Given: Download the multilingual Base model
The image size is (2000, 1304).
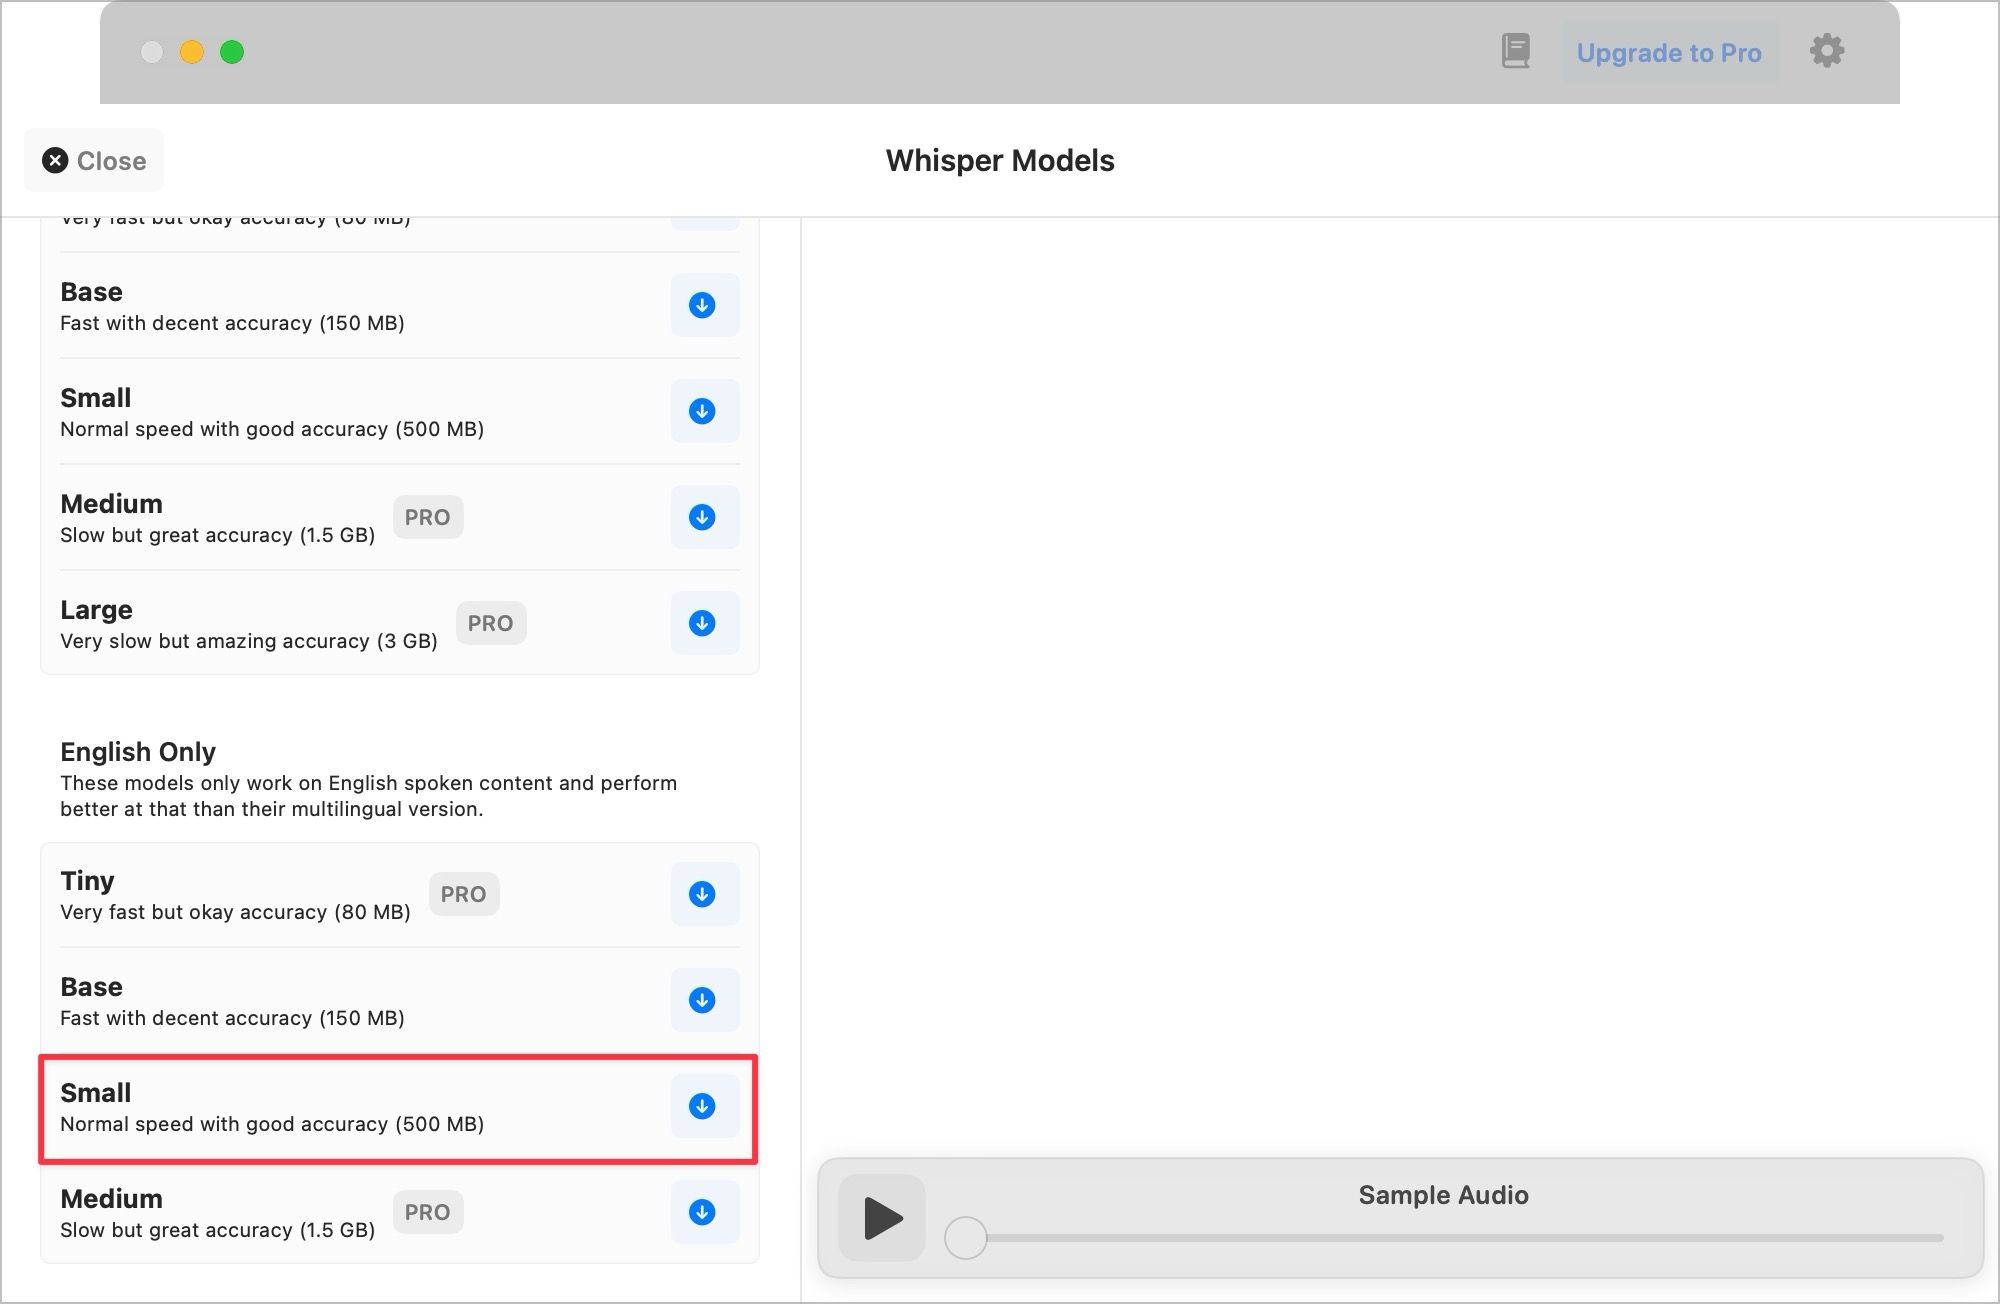Looking at the screenshot, I should (704, 305).
